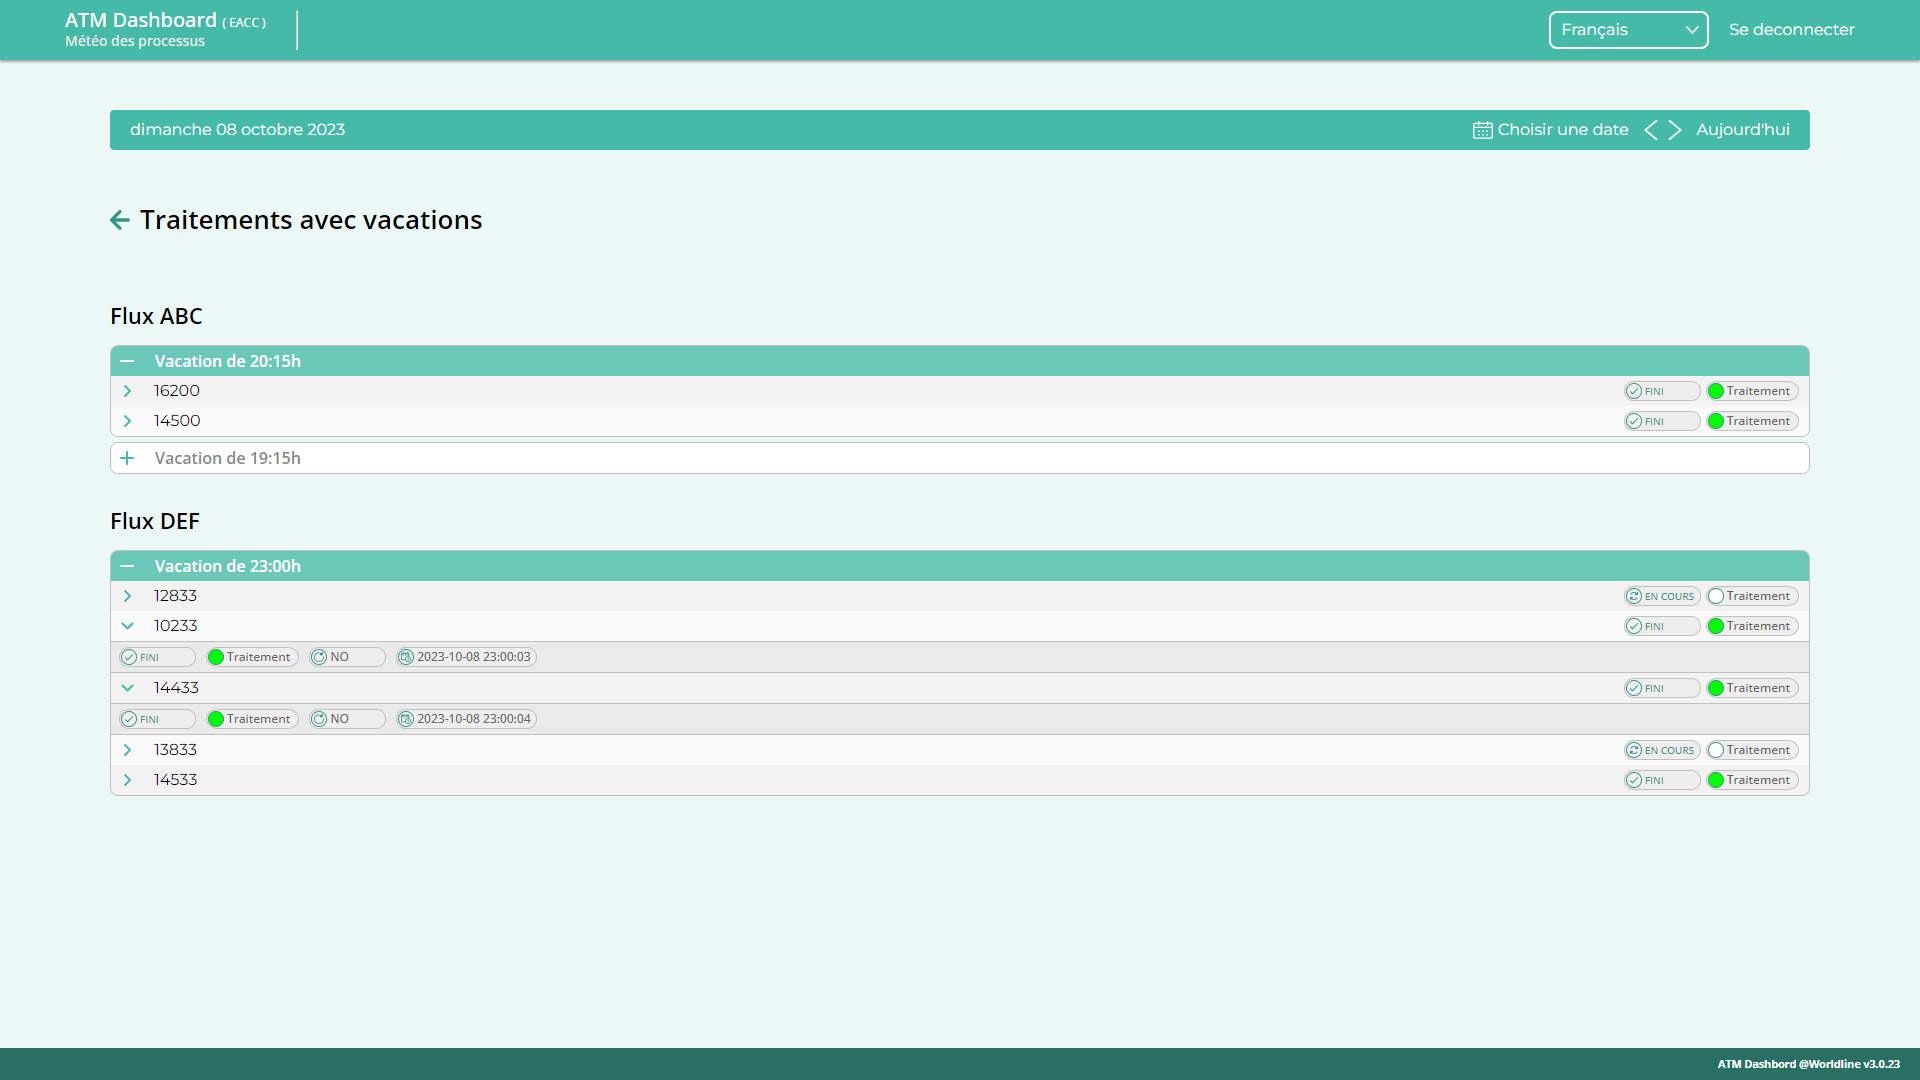Click ATM Dashboard title in header
The height and width of the screenshot is (1080, 1920).
[141, 21]
